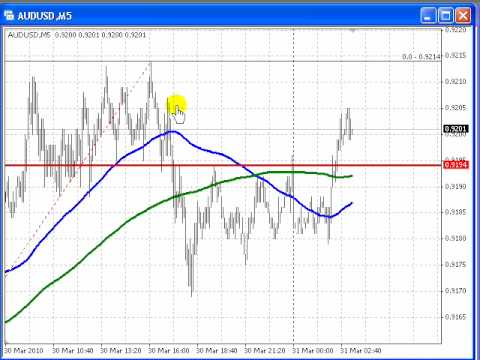Click the 31 Mar 02:40 time label
Viewport: 480px width, 360px height.
(x=361, y=351)
